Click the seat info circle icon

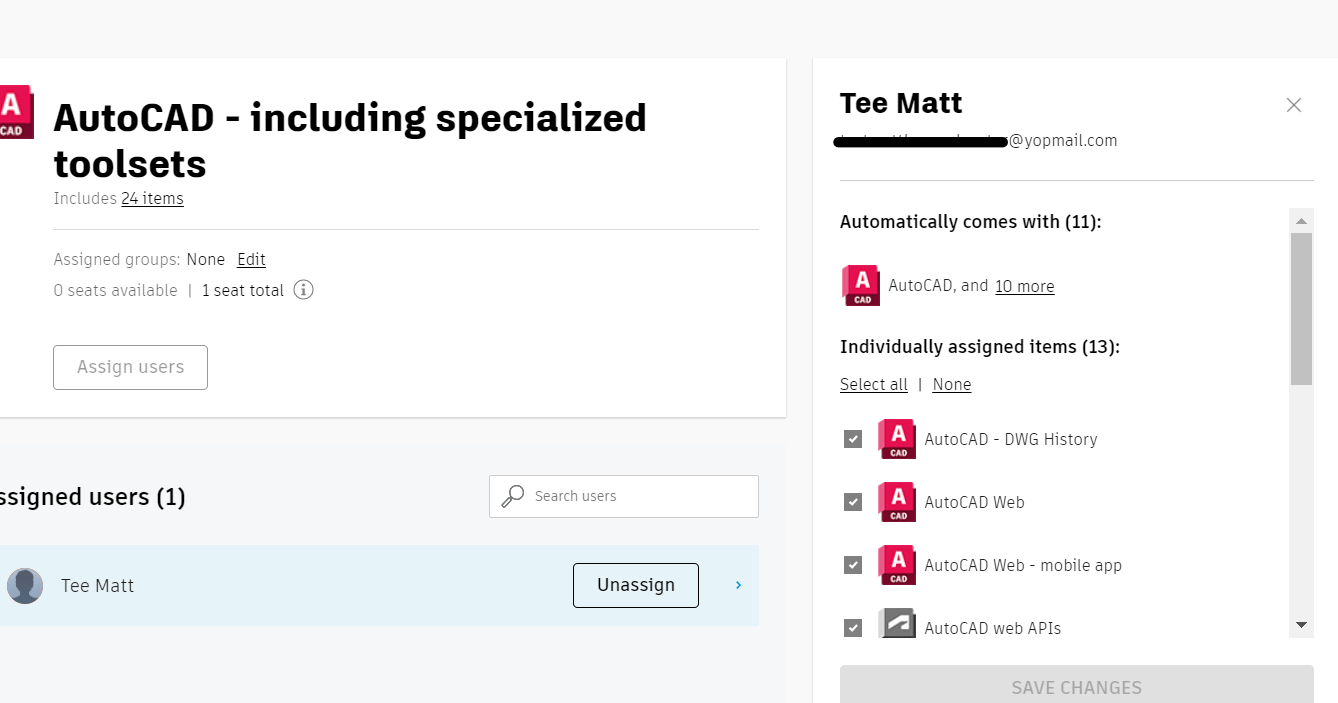pyautogui.click(x=303, y=291)
